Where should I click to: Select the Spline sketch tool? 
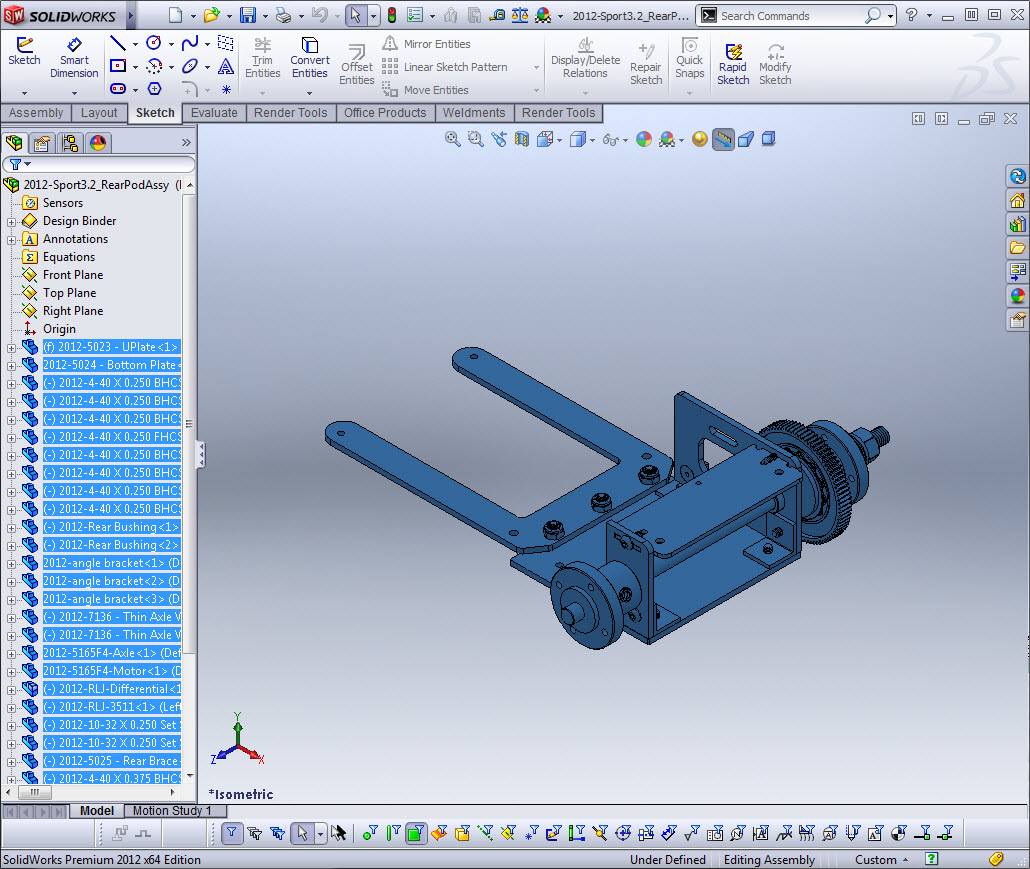[x=189, y=44]
